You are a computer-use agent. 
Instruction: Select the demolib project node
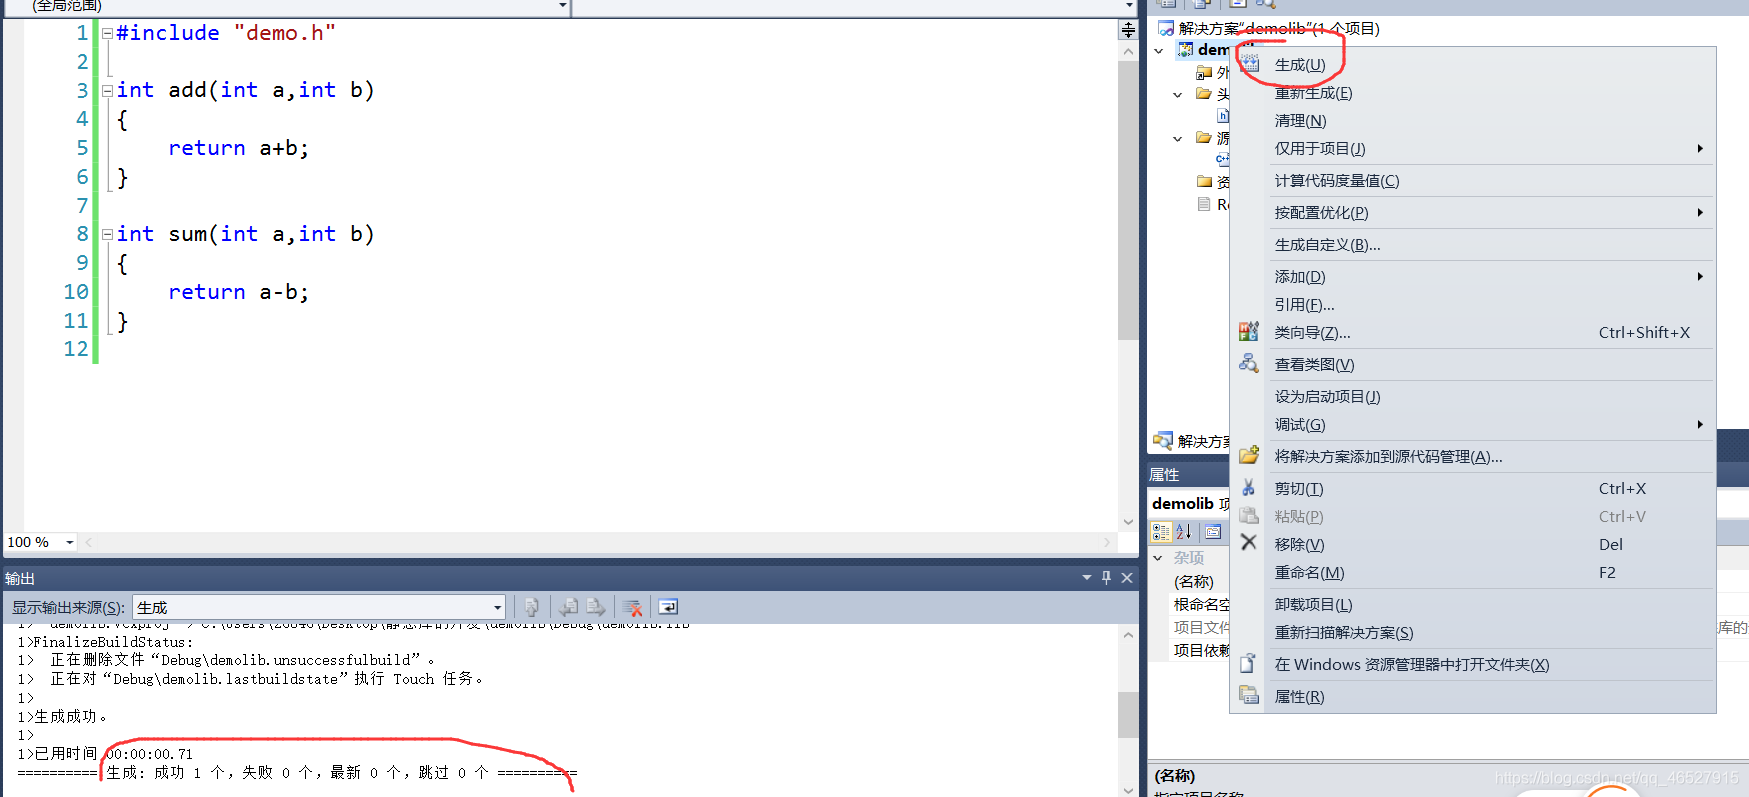coord(1204,49)
